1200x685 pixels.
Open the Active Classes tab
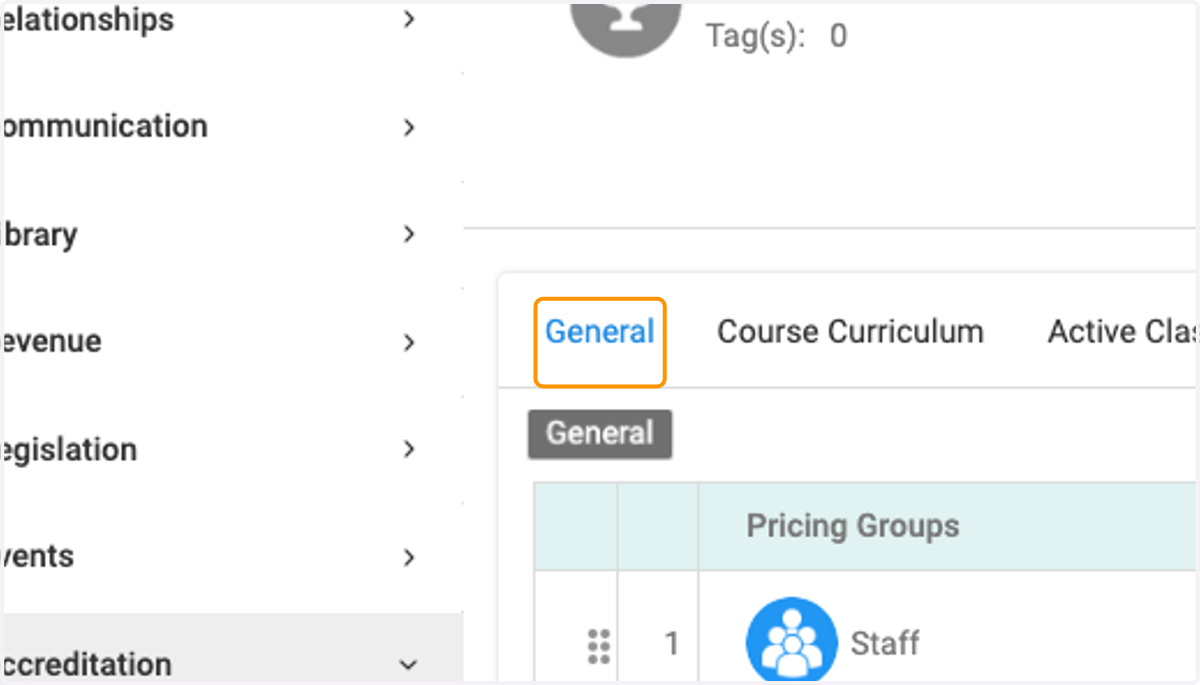tap(1122, 332)
